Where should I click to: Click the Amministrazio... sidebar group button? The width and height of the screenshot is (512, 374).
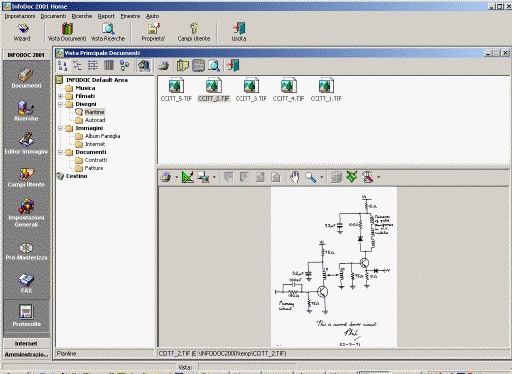(x=26, y=355)
